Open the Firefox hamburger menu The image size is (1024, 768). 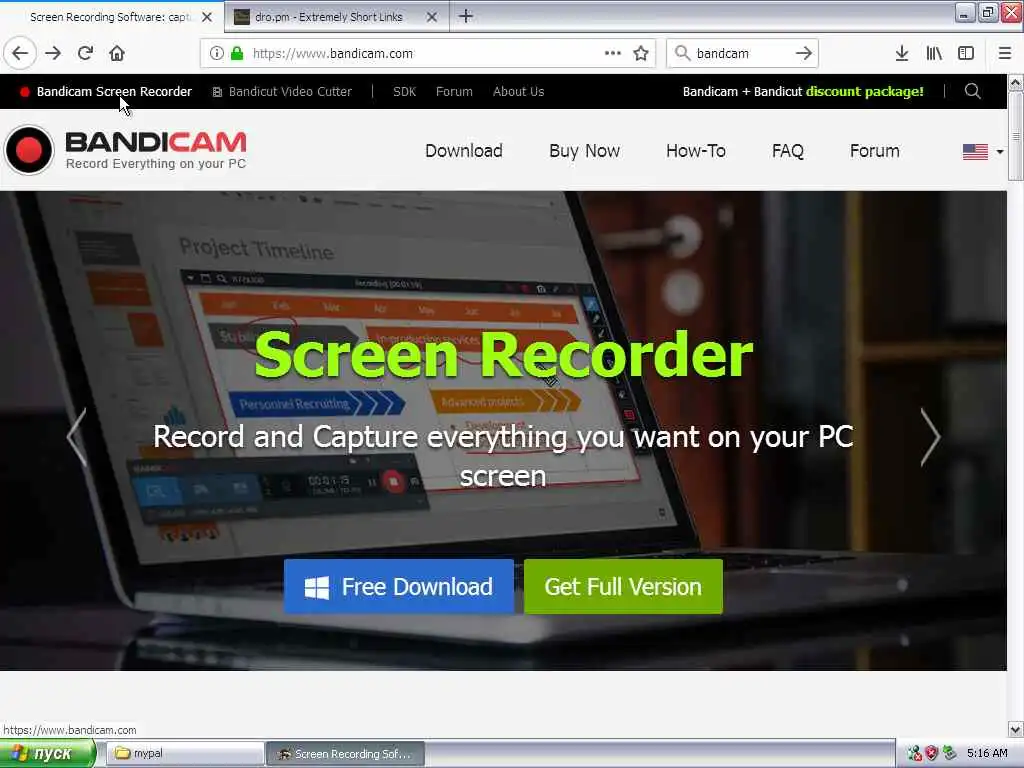tap(1004, 53)
